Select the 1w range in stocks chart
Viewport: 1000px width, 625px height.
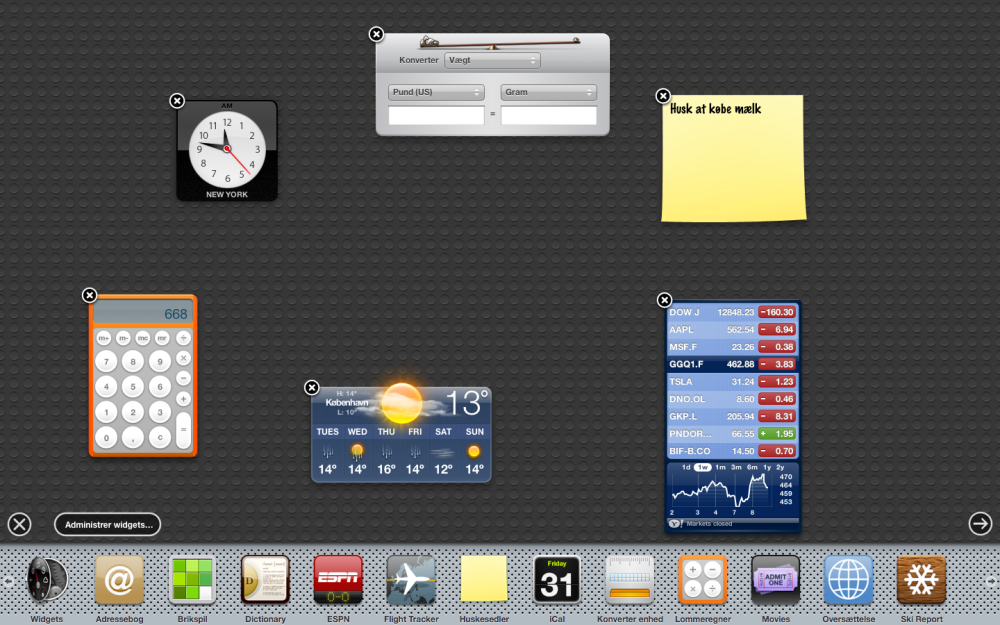[703, 467]
